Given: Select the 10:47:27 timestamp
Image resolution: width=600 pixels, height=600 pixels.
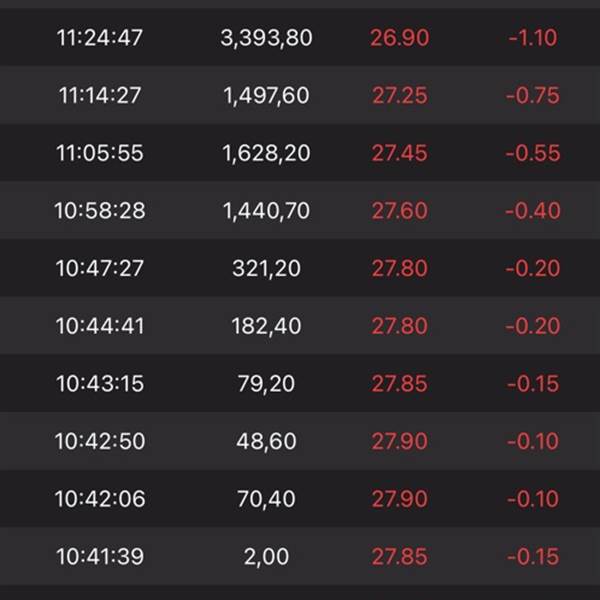Looking at the screenshot, I should tap(100, 268).
